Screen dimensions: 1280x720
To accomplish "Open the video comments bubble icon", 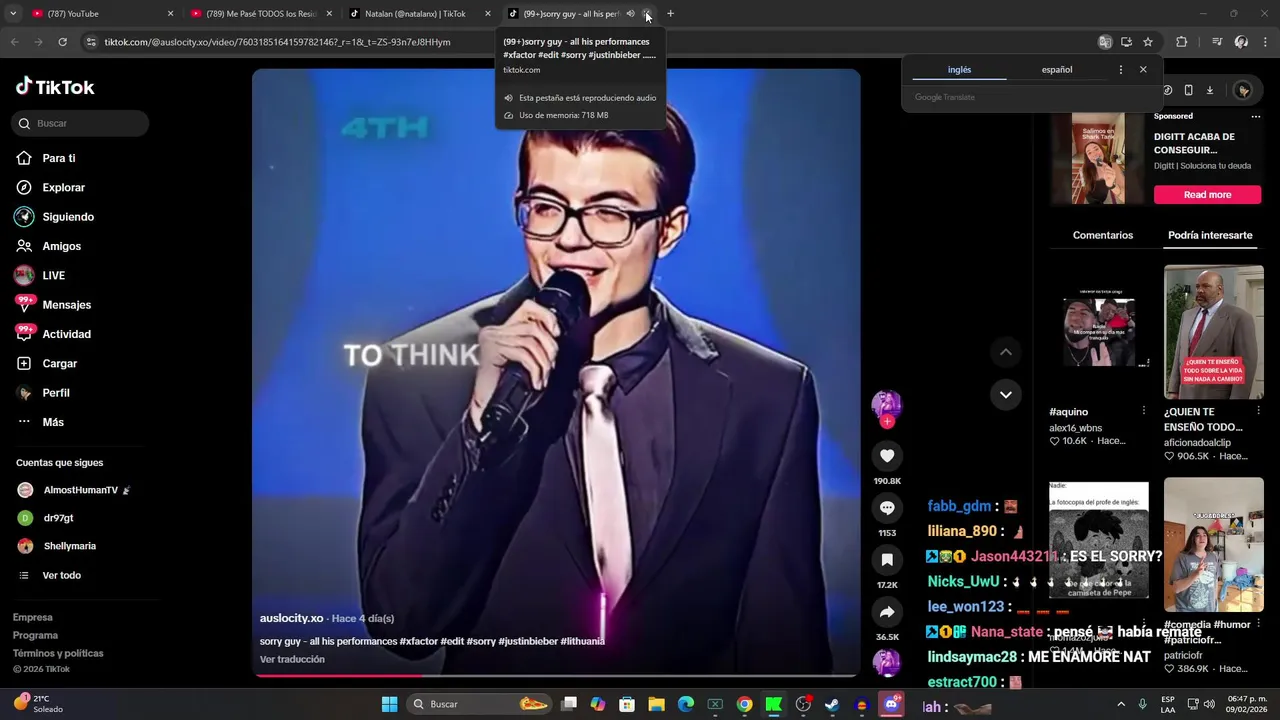I will [887, 508].
